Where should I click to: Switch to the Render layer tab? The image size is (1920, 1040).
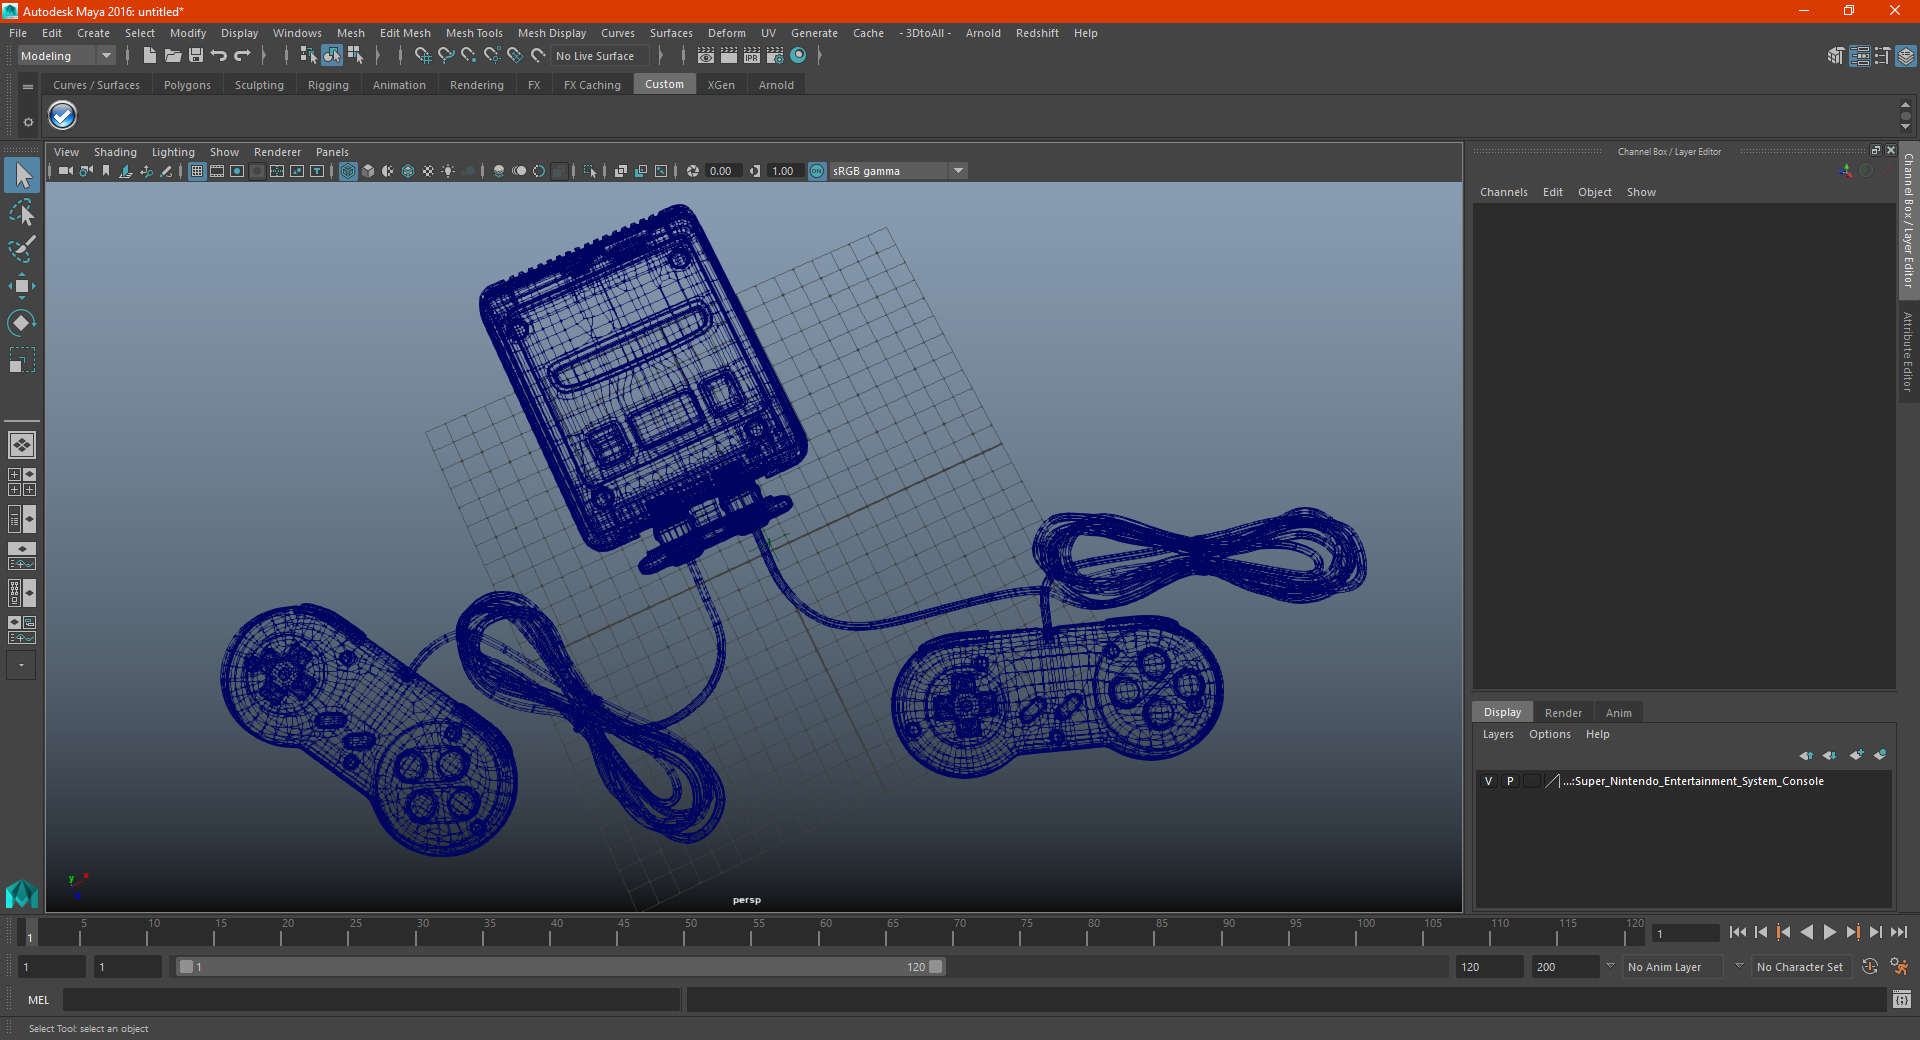coord(1563,713)
